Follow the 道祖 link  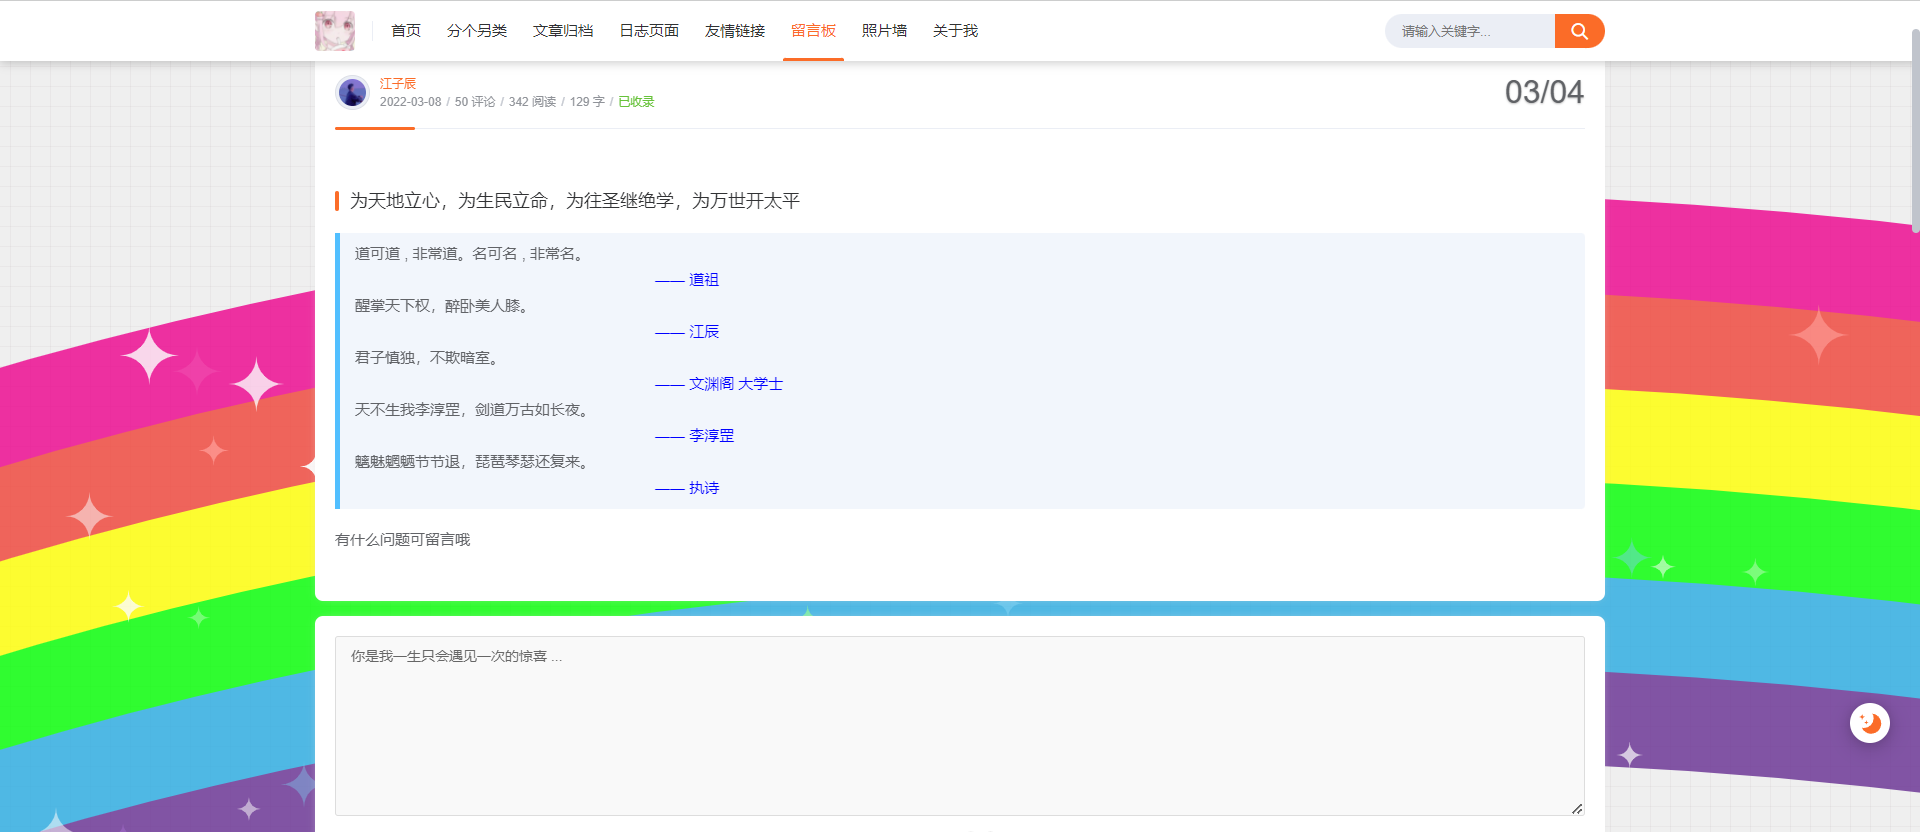(704, 280)
